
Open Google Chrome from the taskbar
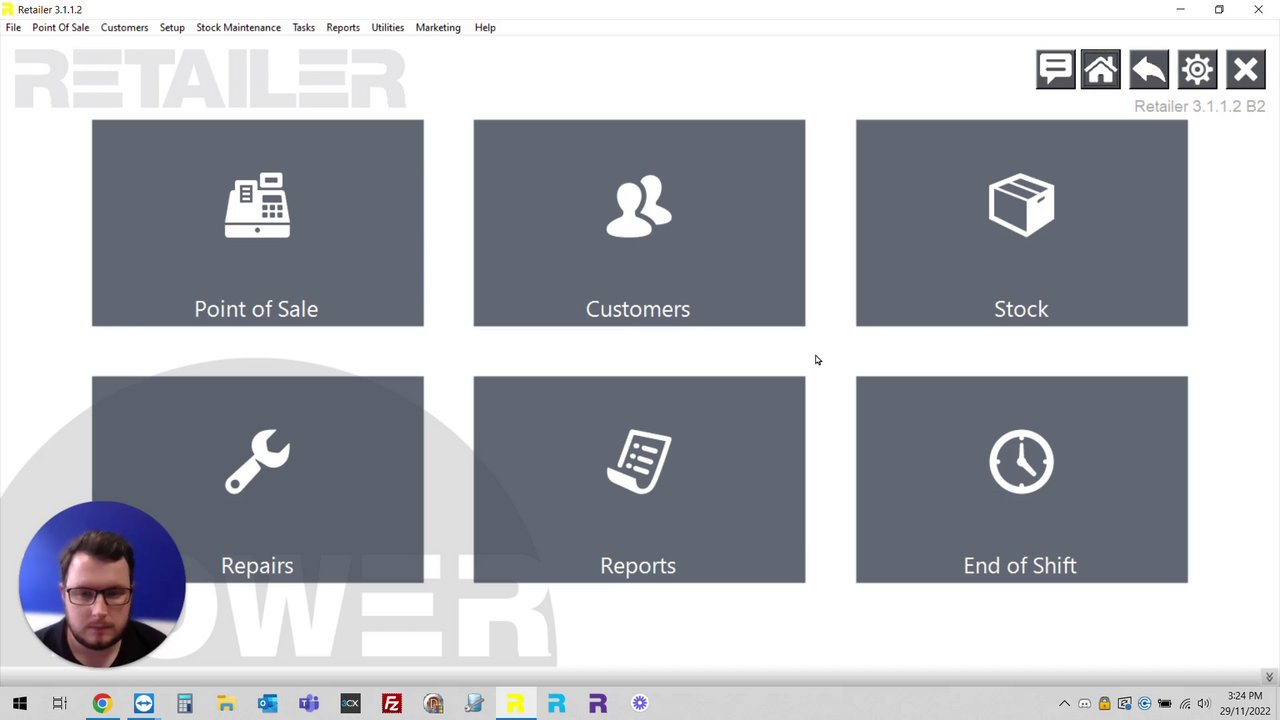point(102,703)
